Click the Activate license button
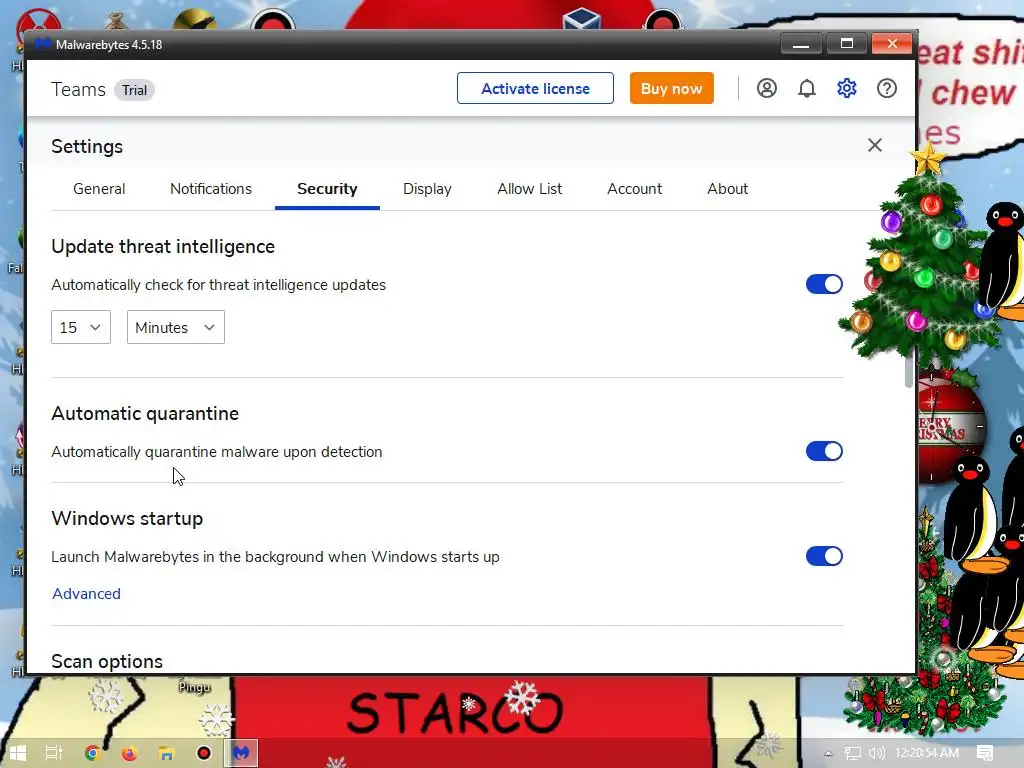This screenshot has width=1024, height=768. 536,88
